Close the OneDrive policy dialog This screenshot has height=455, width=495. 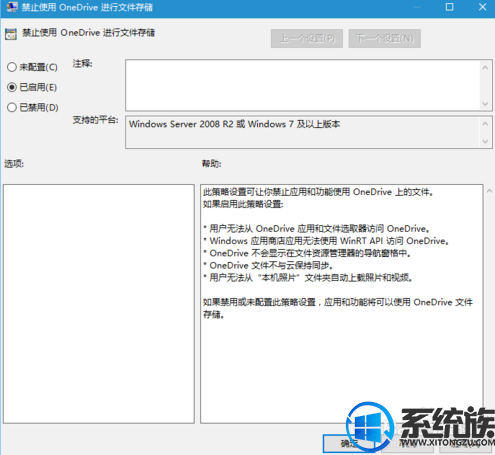[482, 7]
